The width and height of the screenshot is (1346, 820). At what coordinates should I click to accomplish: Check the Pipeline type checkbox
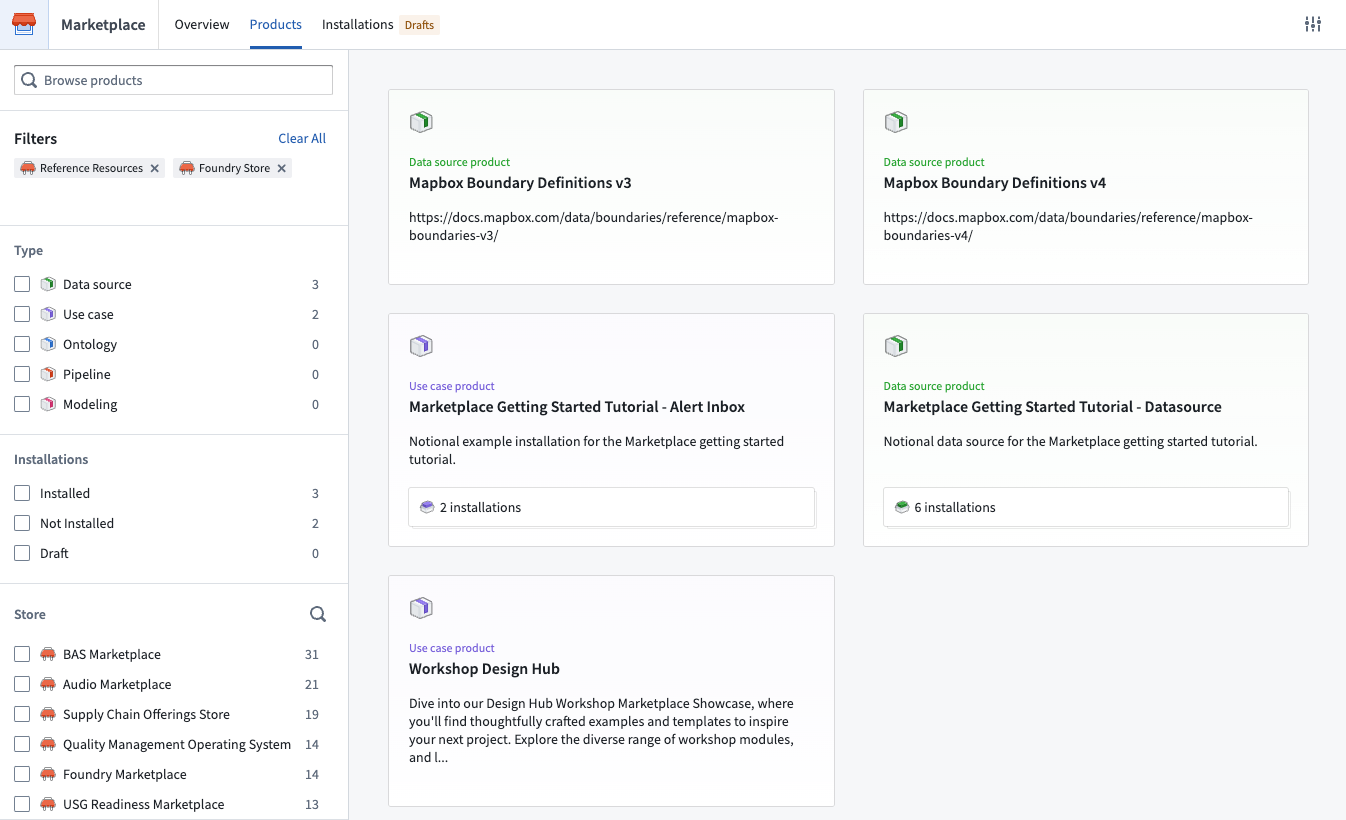coord(22,374)
